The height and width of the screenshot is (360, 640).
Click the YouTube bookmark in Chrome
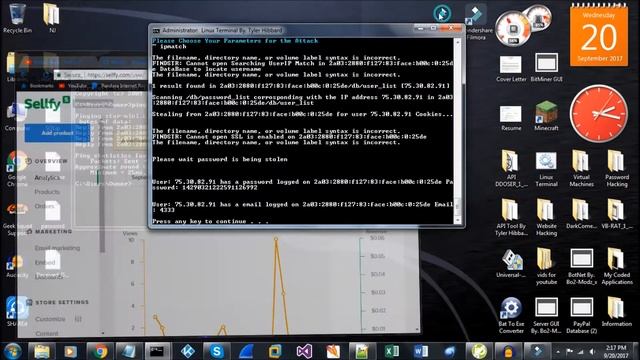click(73, 86)
